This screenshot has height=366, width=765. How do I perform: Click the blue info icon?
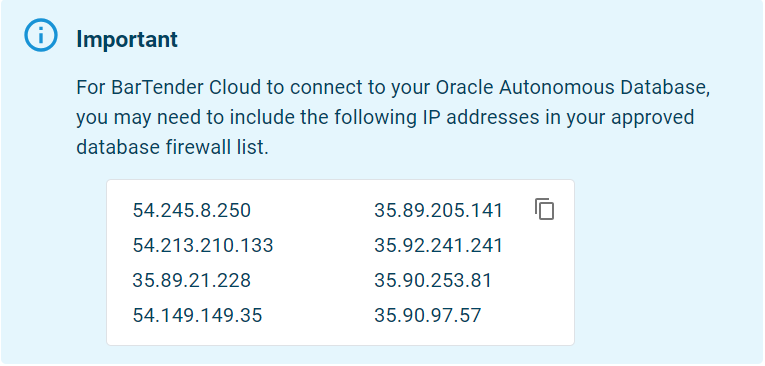41,35
